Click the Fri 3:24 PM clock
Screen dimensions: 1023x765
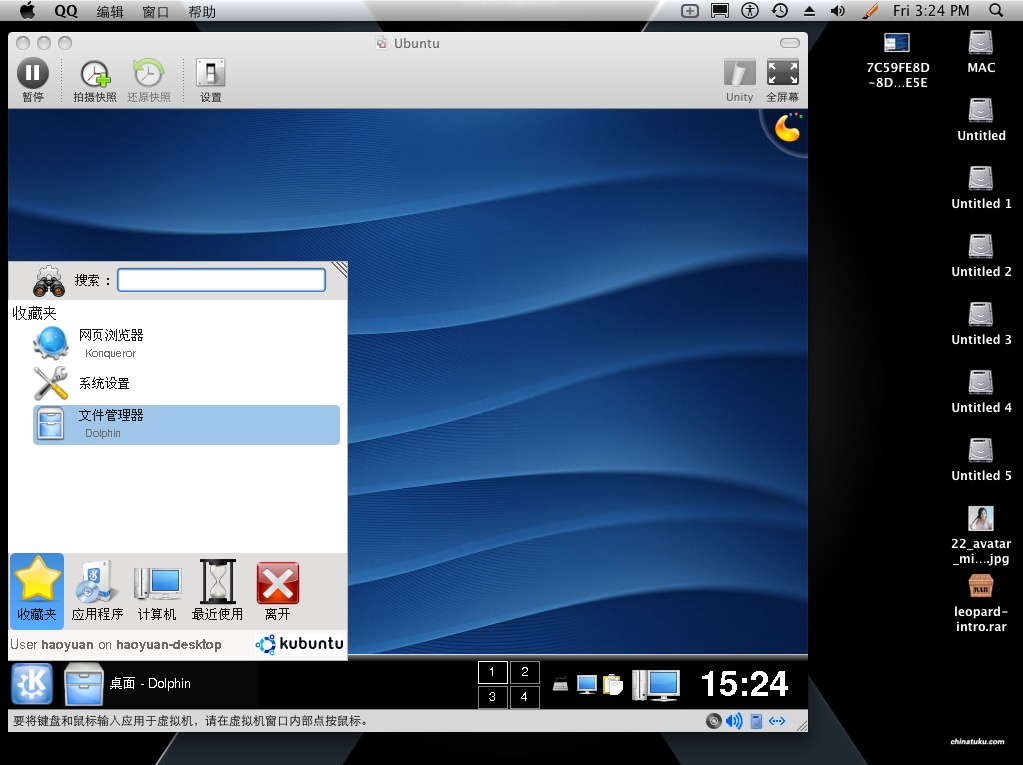point(931,11)
